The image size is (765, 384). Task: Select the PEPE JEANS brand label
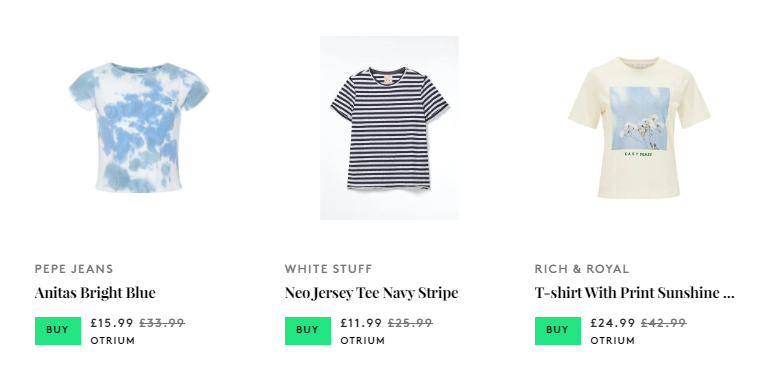[x=74, y=269]
